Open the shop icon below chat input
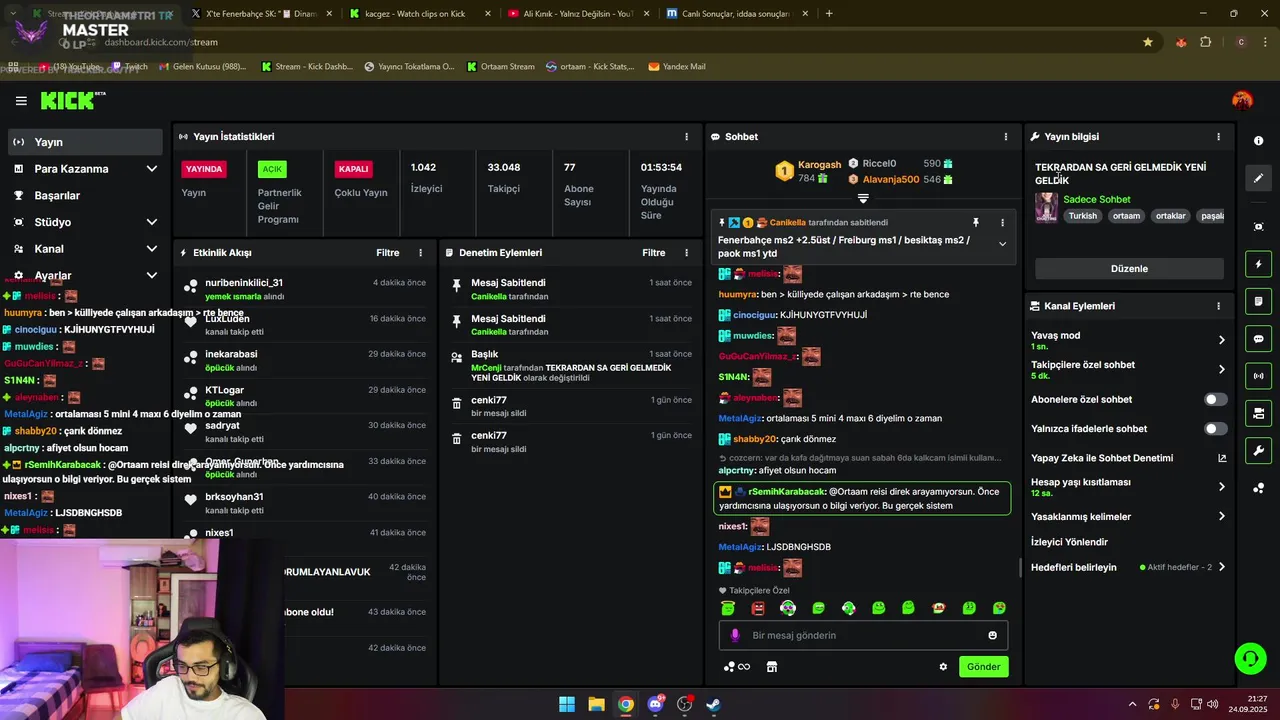 point(772,667)
